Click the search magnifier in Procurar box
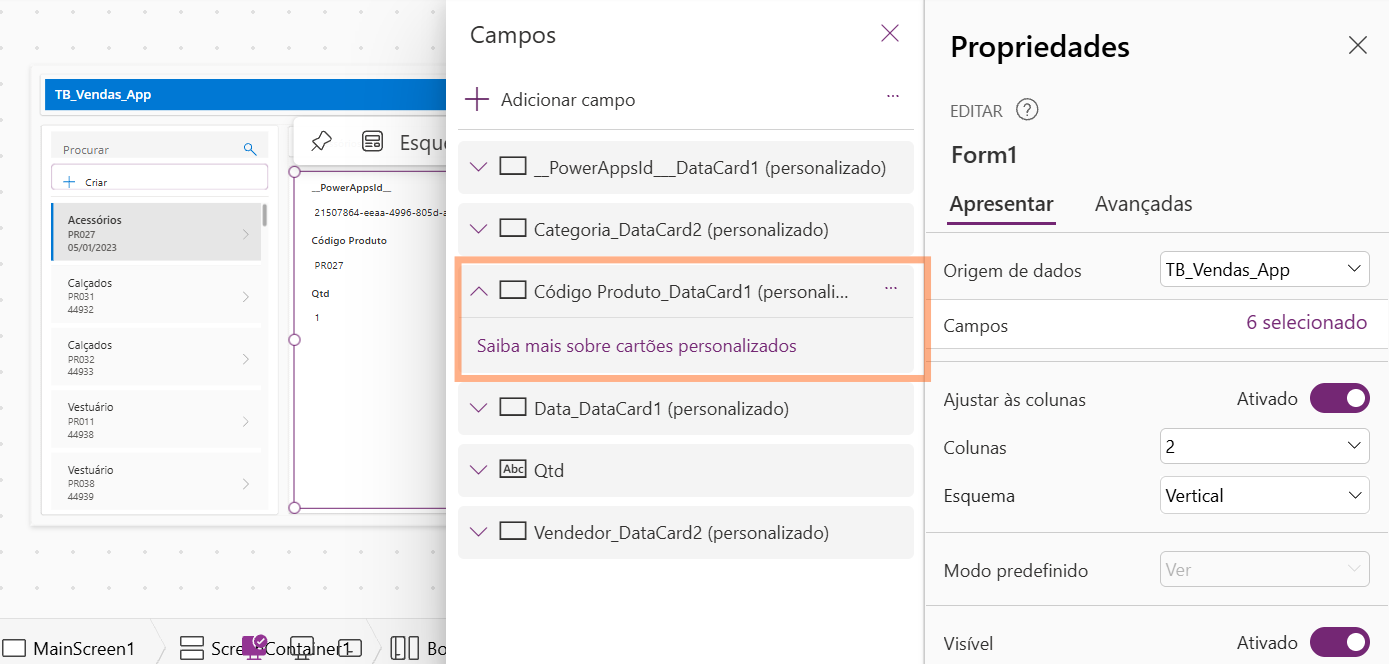The height and width of the screenshot is (664, 1389). pos(250,149)
